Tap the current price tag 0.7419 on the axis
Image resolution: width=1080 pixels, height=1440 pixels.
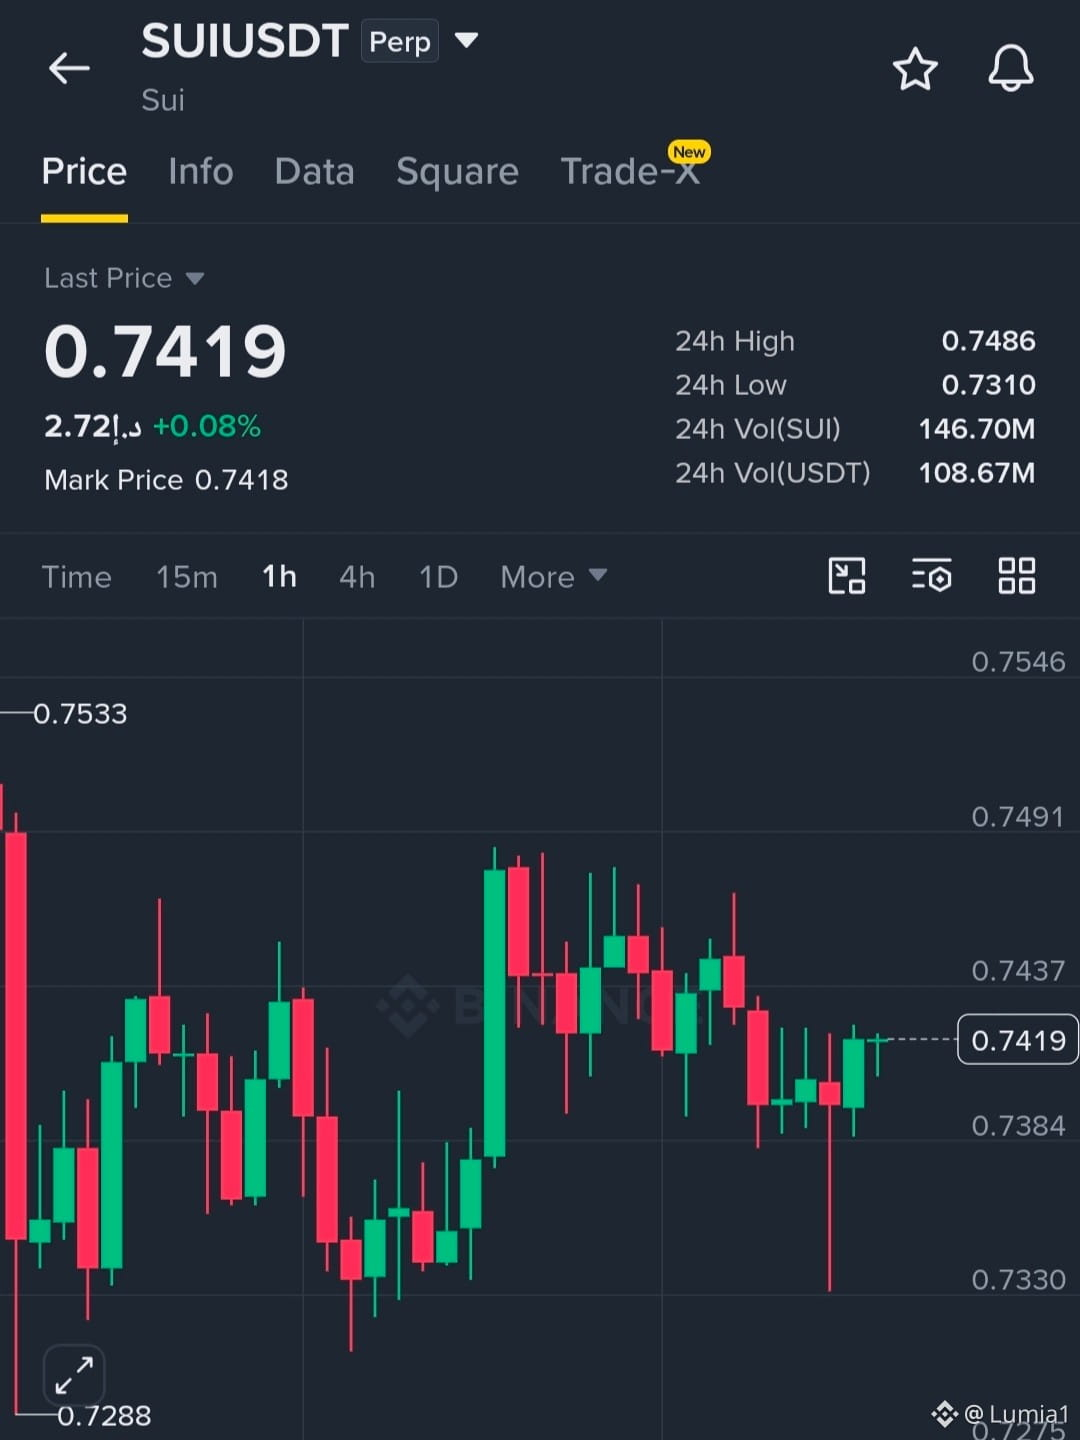point(1018,1040)
